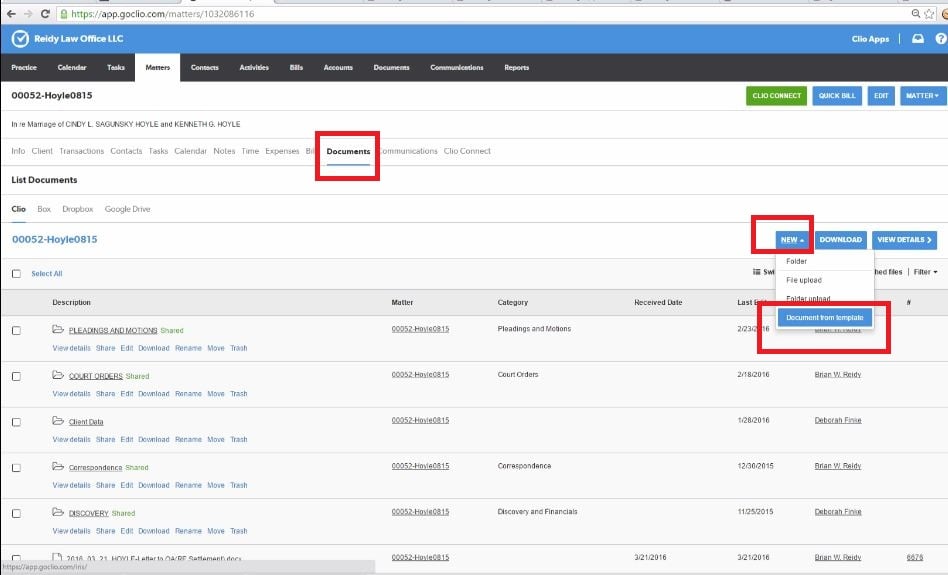Open the inbox tray icon in header
This screenshot has height=575, width=948.
[x=918, y=39]
